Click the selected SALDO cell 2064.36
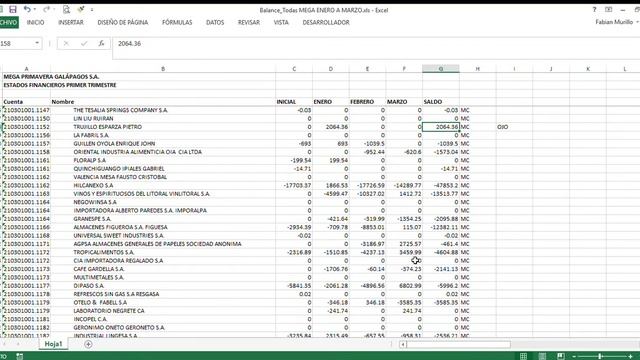This screenshot has height=360, width=640. (441, 127)
